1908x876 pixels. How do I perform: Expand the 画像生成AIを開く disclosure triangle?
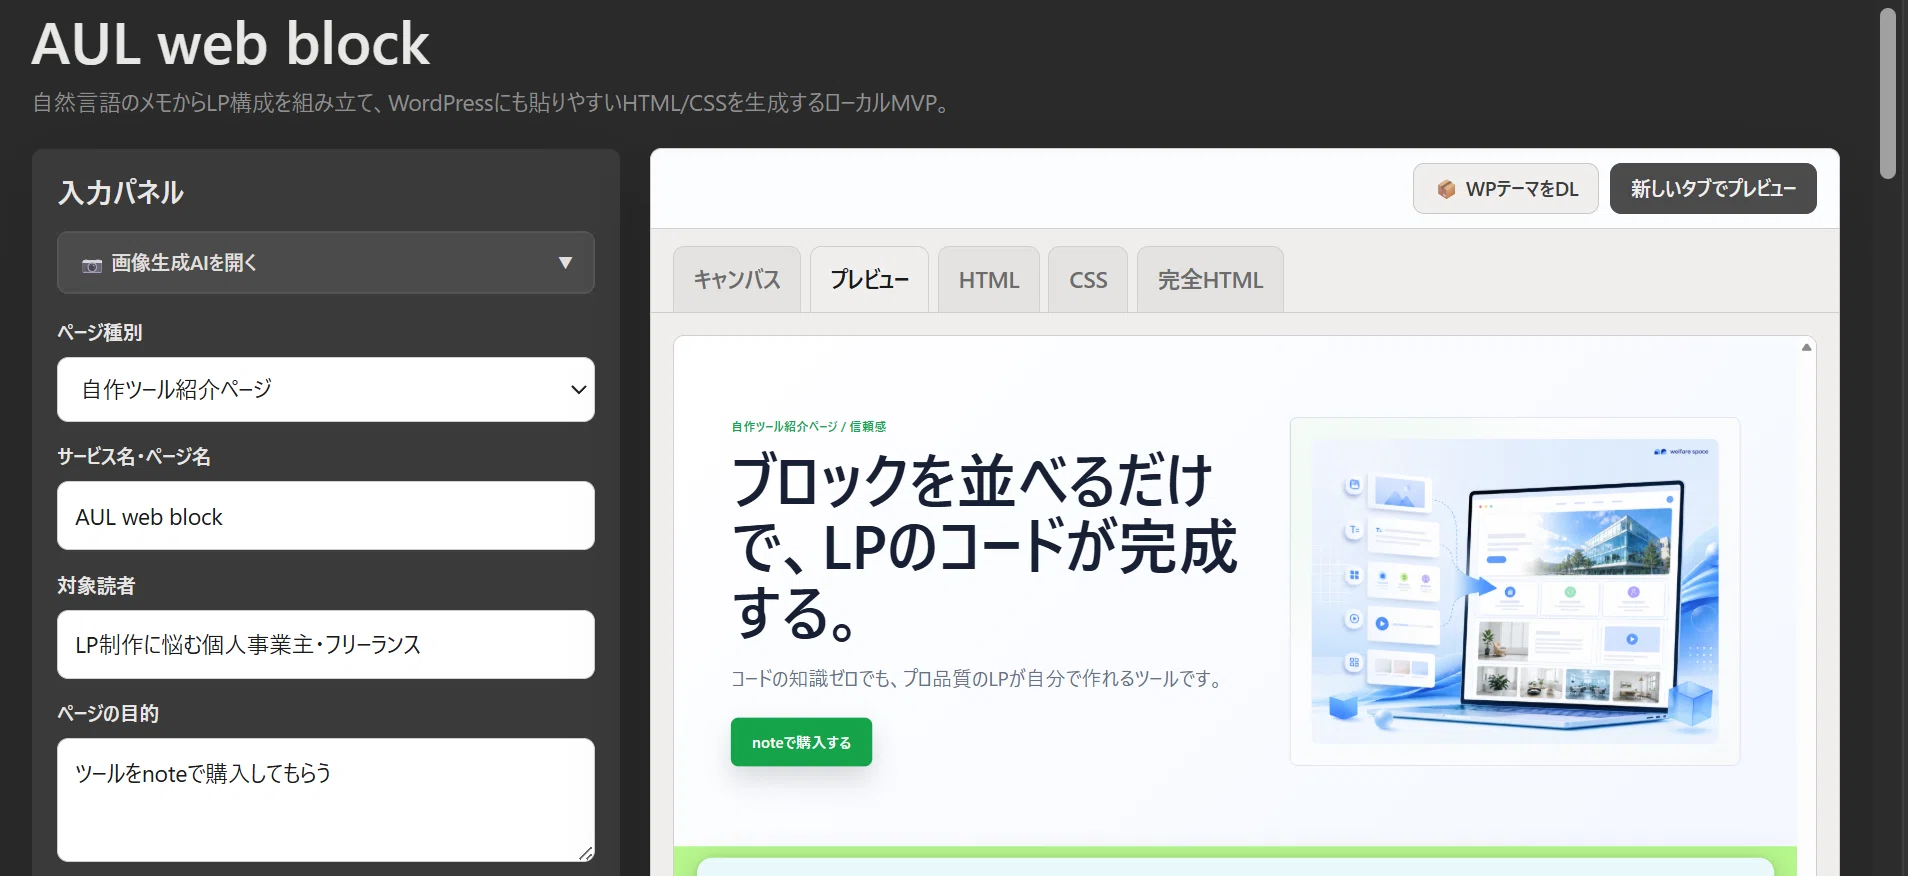pyautogui.click(x=565, y=263)
